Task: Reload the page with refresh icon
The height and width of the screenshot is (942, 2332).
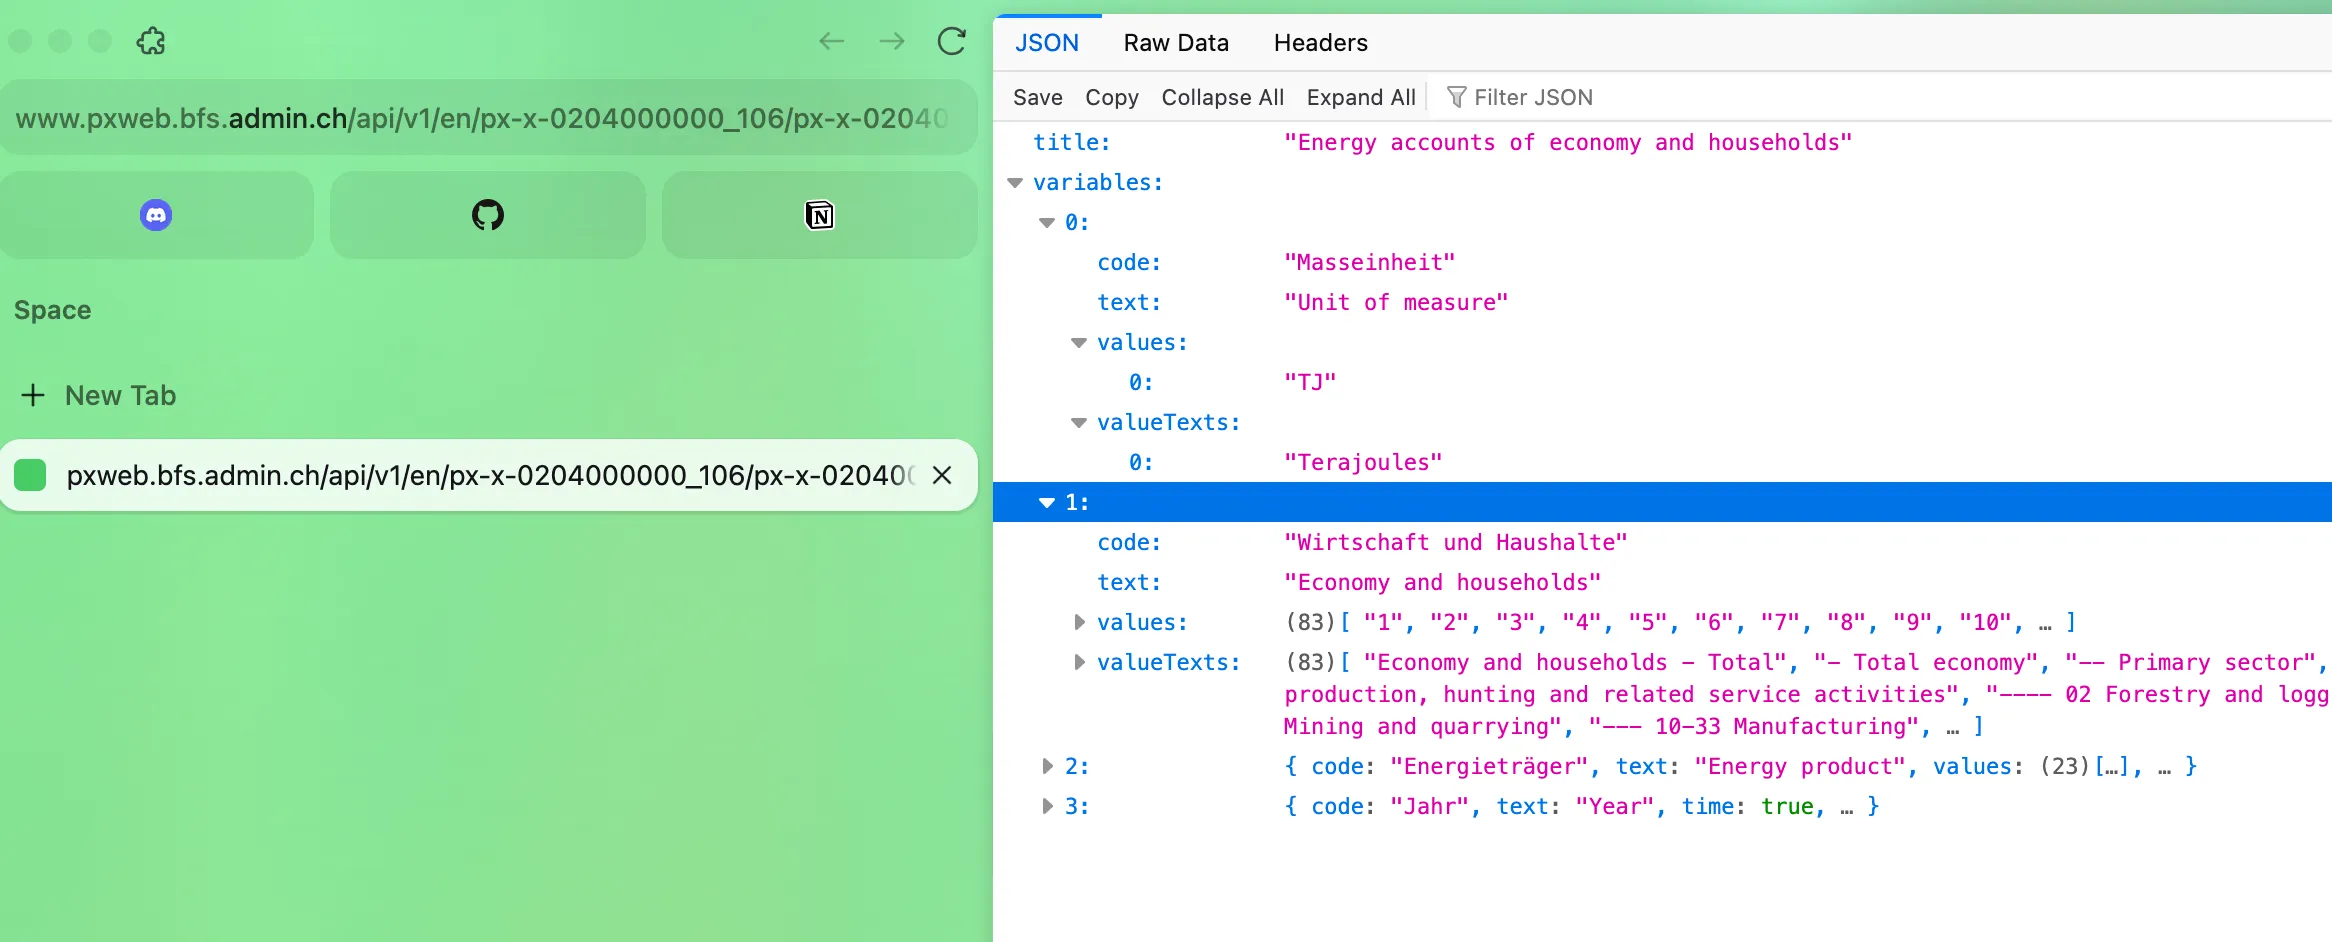Action: 951,41
